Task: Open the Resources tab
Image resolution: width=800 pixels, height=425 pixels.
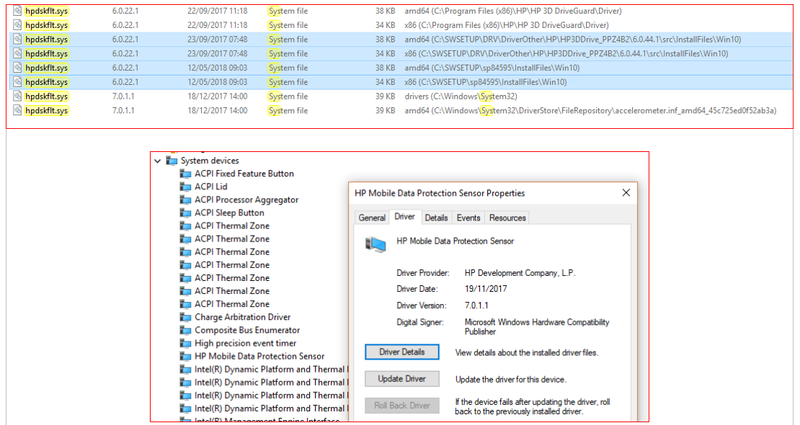Action: pyautogui.click(x=507, y=217)
